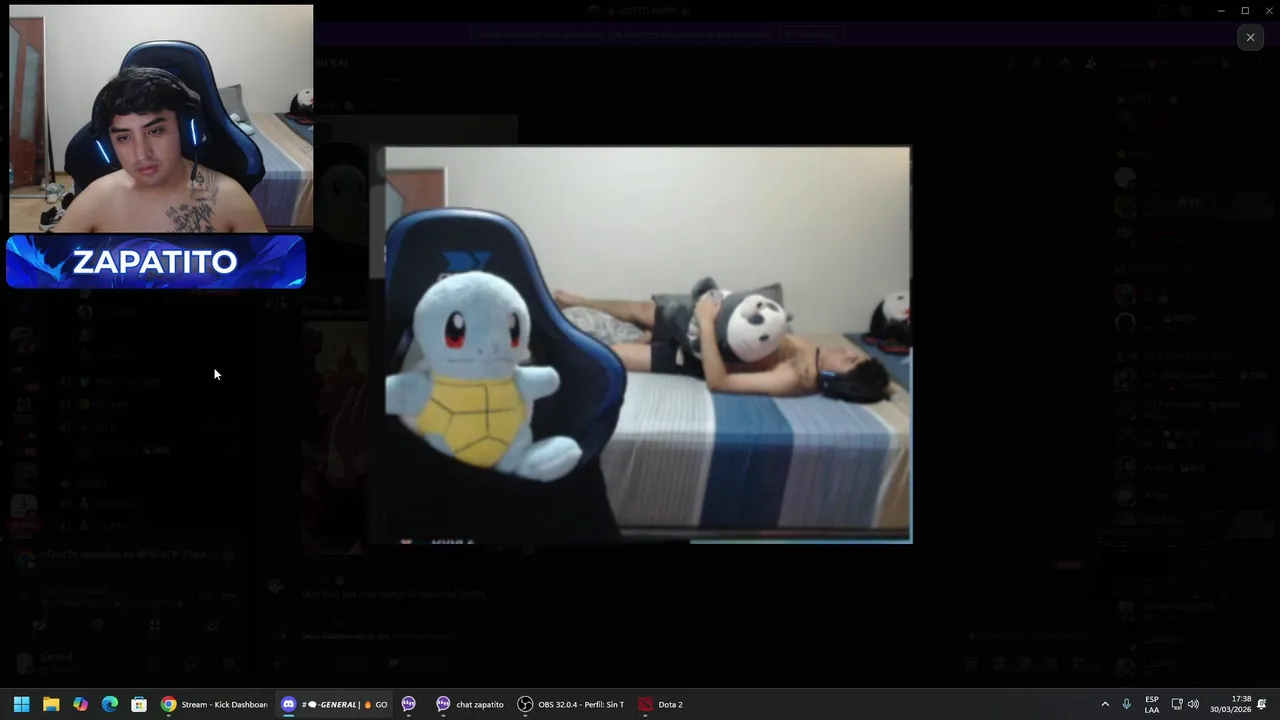
Task: Open the network status tray icon
Action: pyautogui.click(x=1177, y=704)
